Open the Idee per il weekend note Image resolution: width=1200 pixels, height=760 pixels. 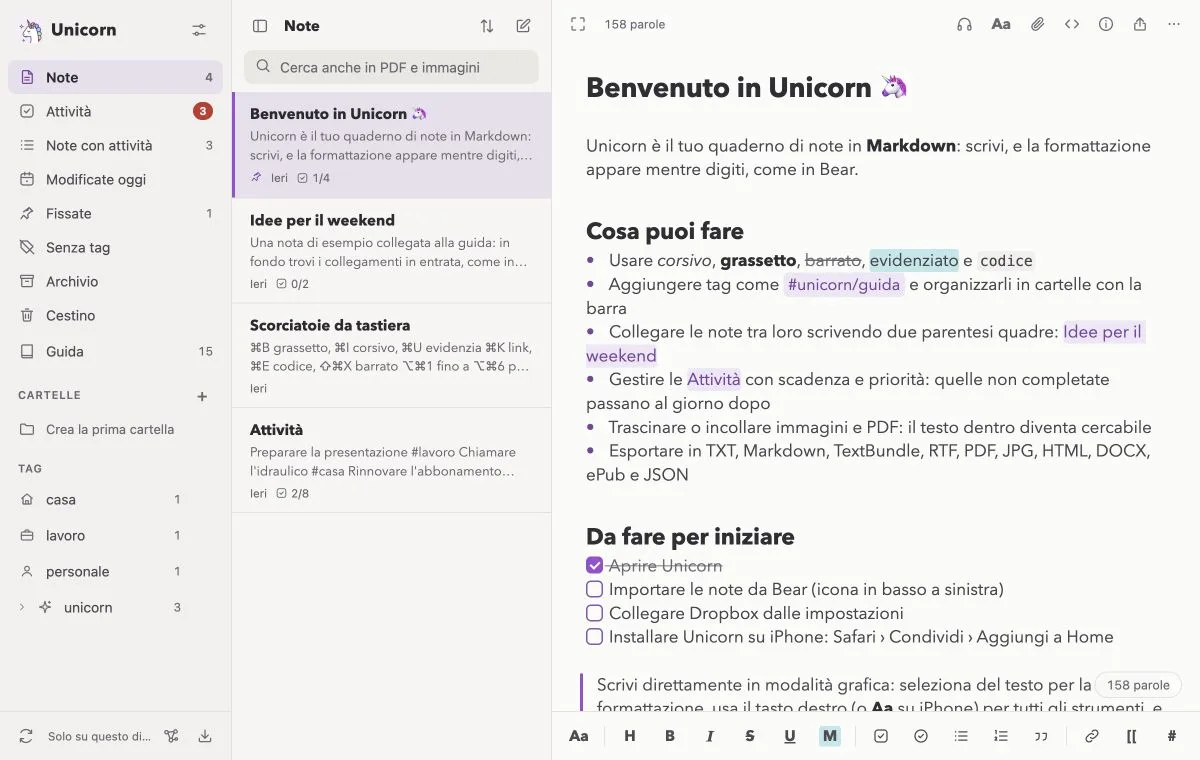point(391,251)
